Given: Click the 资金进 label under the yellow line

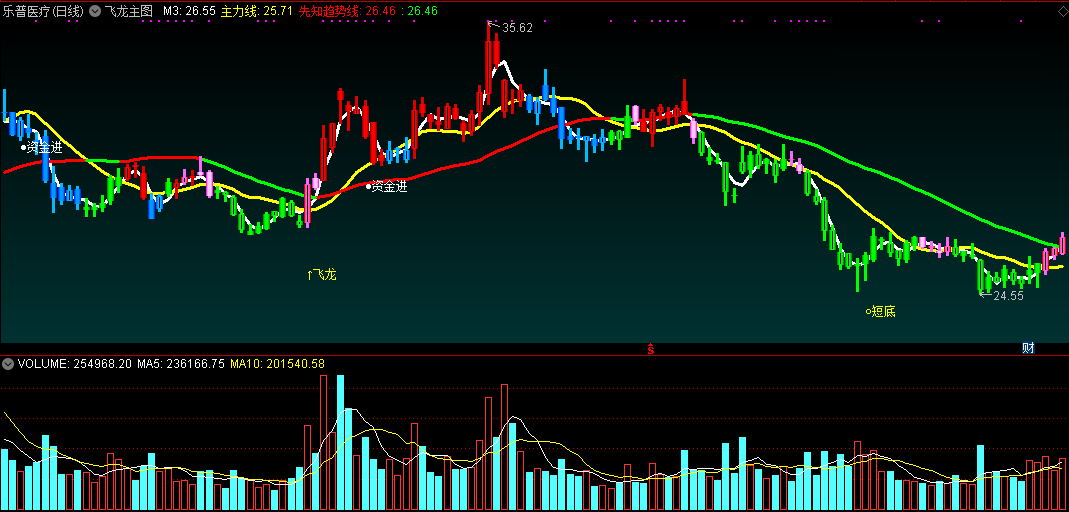Looking at the screenshot, I should pyautogui.click(x=387, y=186).
